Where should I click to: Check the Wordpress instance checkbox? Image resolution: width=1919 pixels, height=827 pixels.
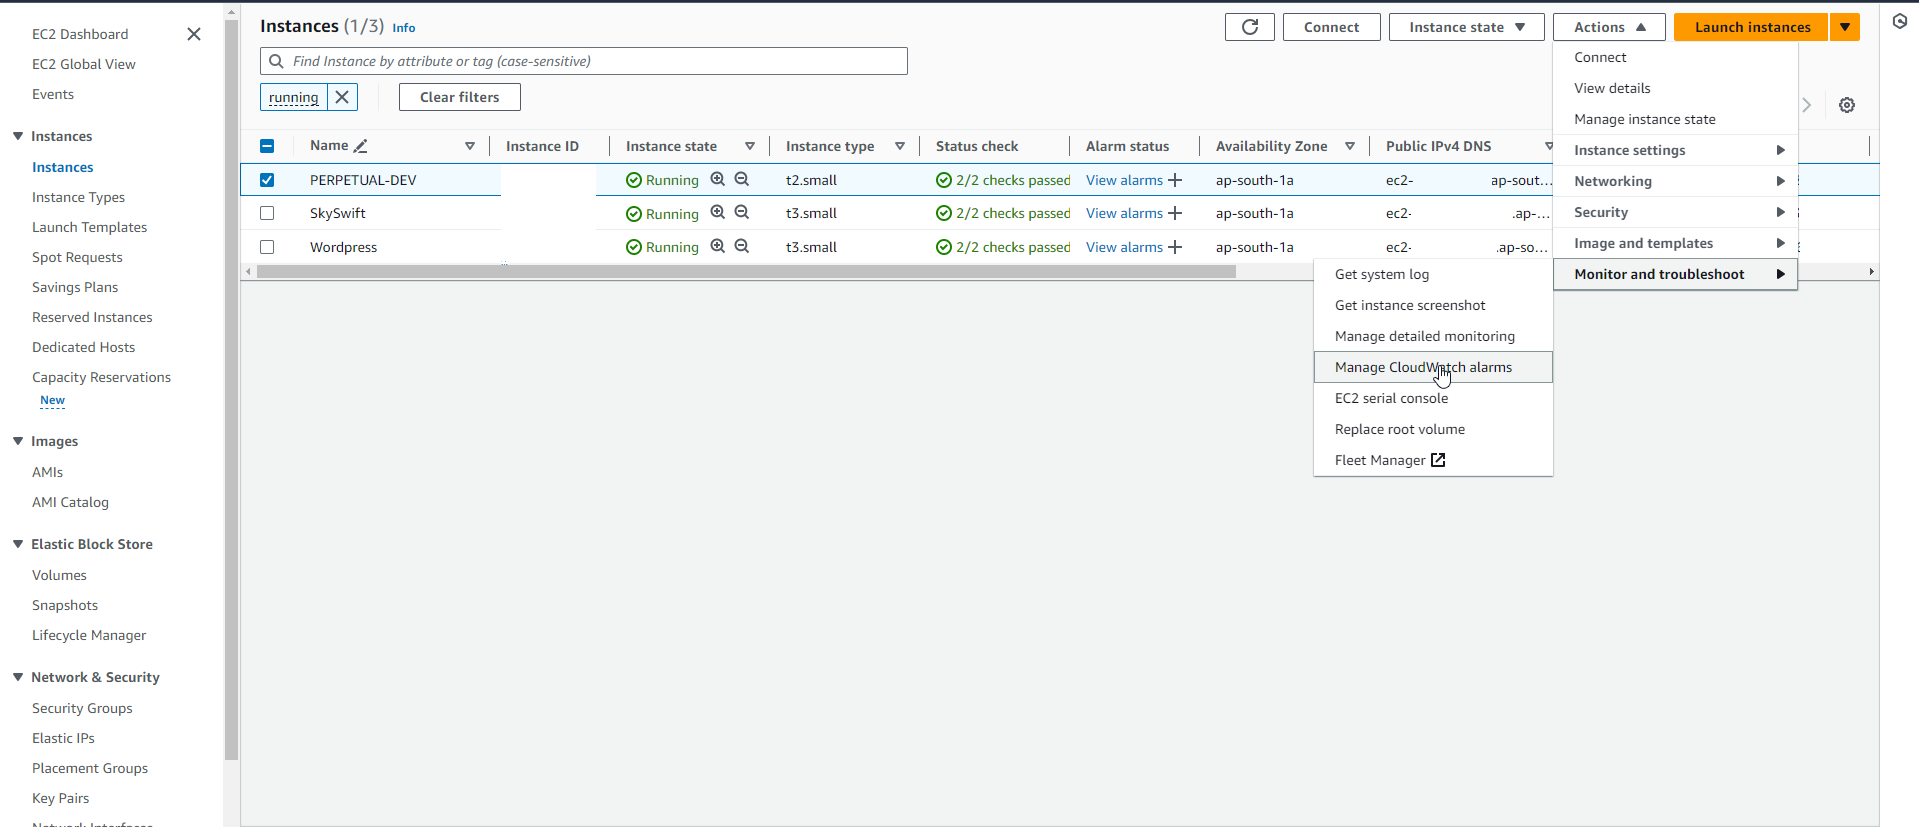click(267, 247)
